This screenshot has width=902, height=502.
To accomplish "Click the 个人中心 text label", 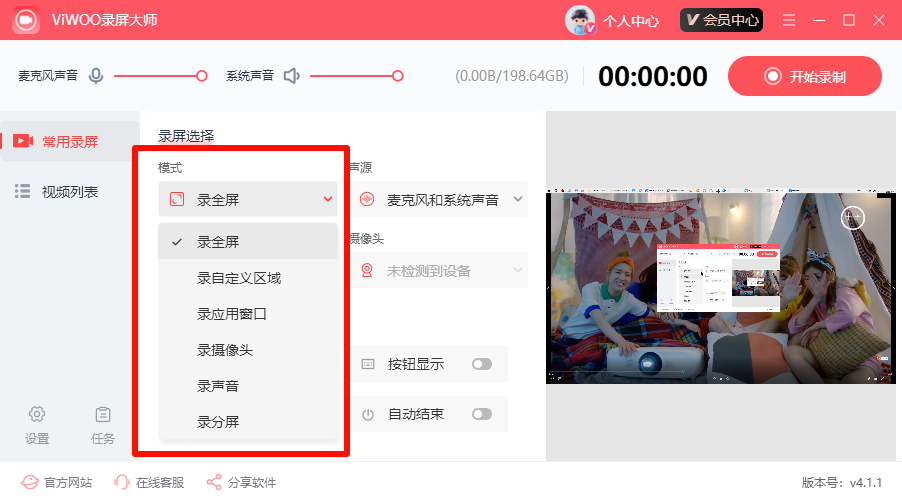I will [631, 21].
